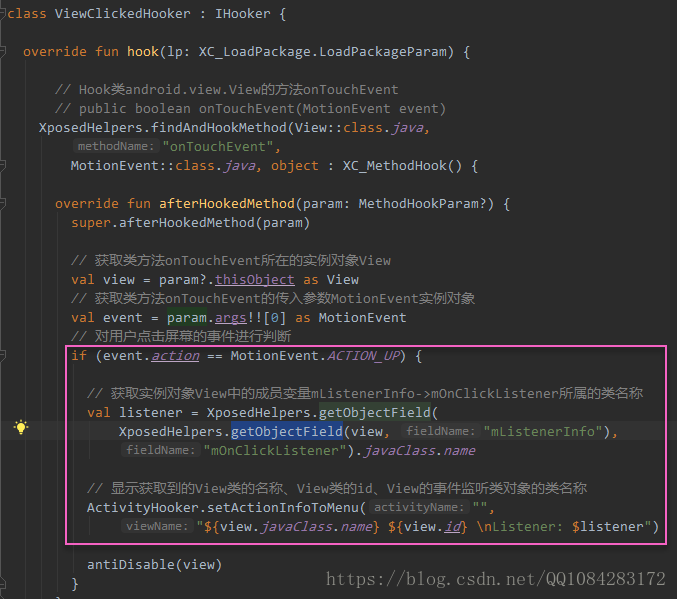Click the "onTouchEvent" string literal

point(218,147)
